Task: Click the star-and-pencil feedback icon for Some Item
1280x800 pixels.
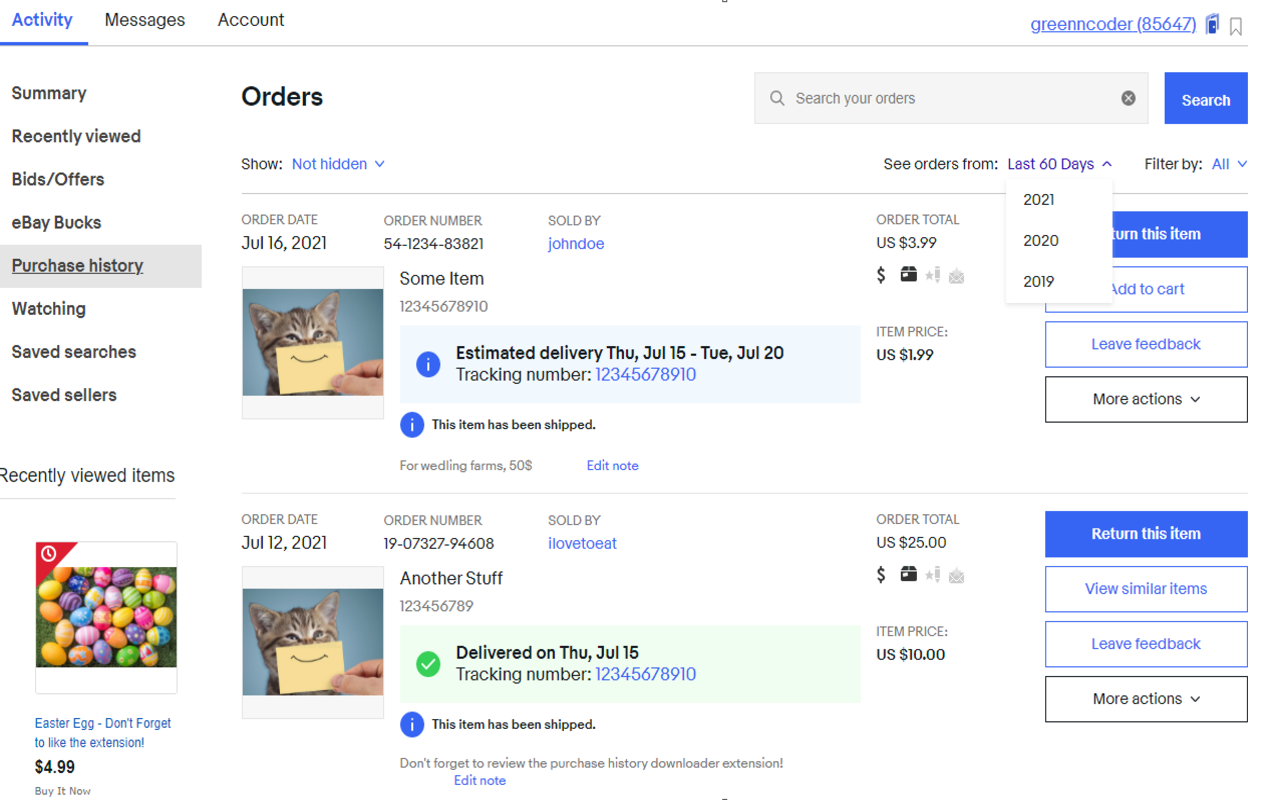Action: click(x=932, y=275)
